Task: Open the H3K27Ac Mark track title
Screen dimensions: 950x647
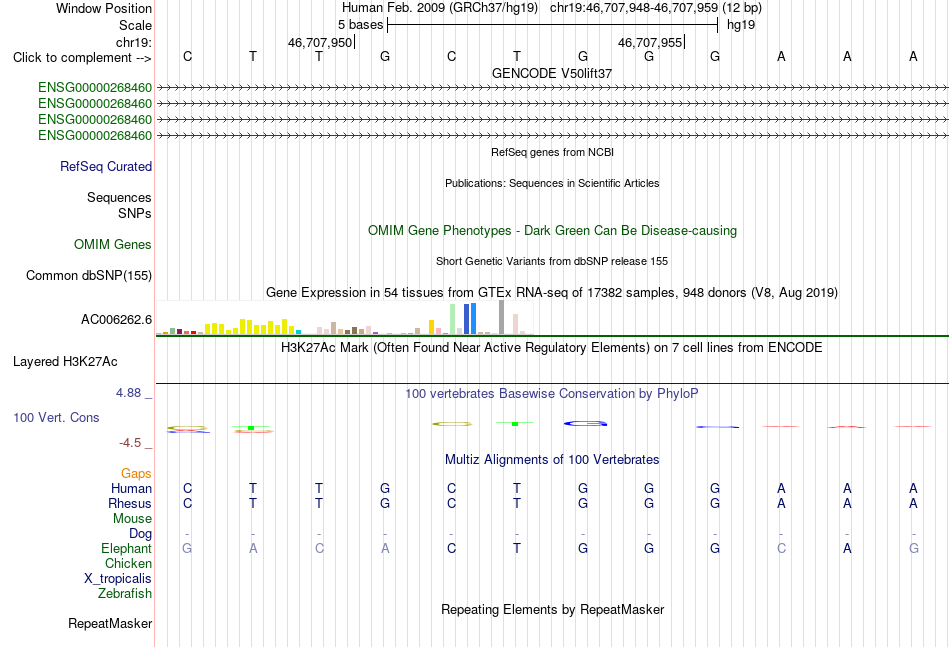Action: (x=552, y=348)
